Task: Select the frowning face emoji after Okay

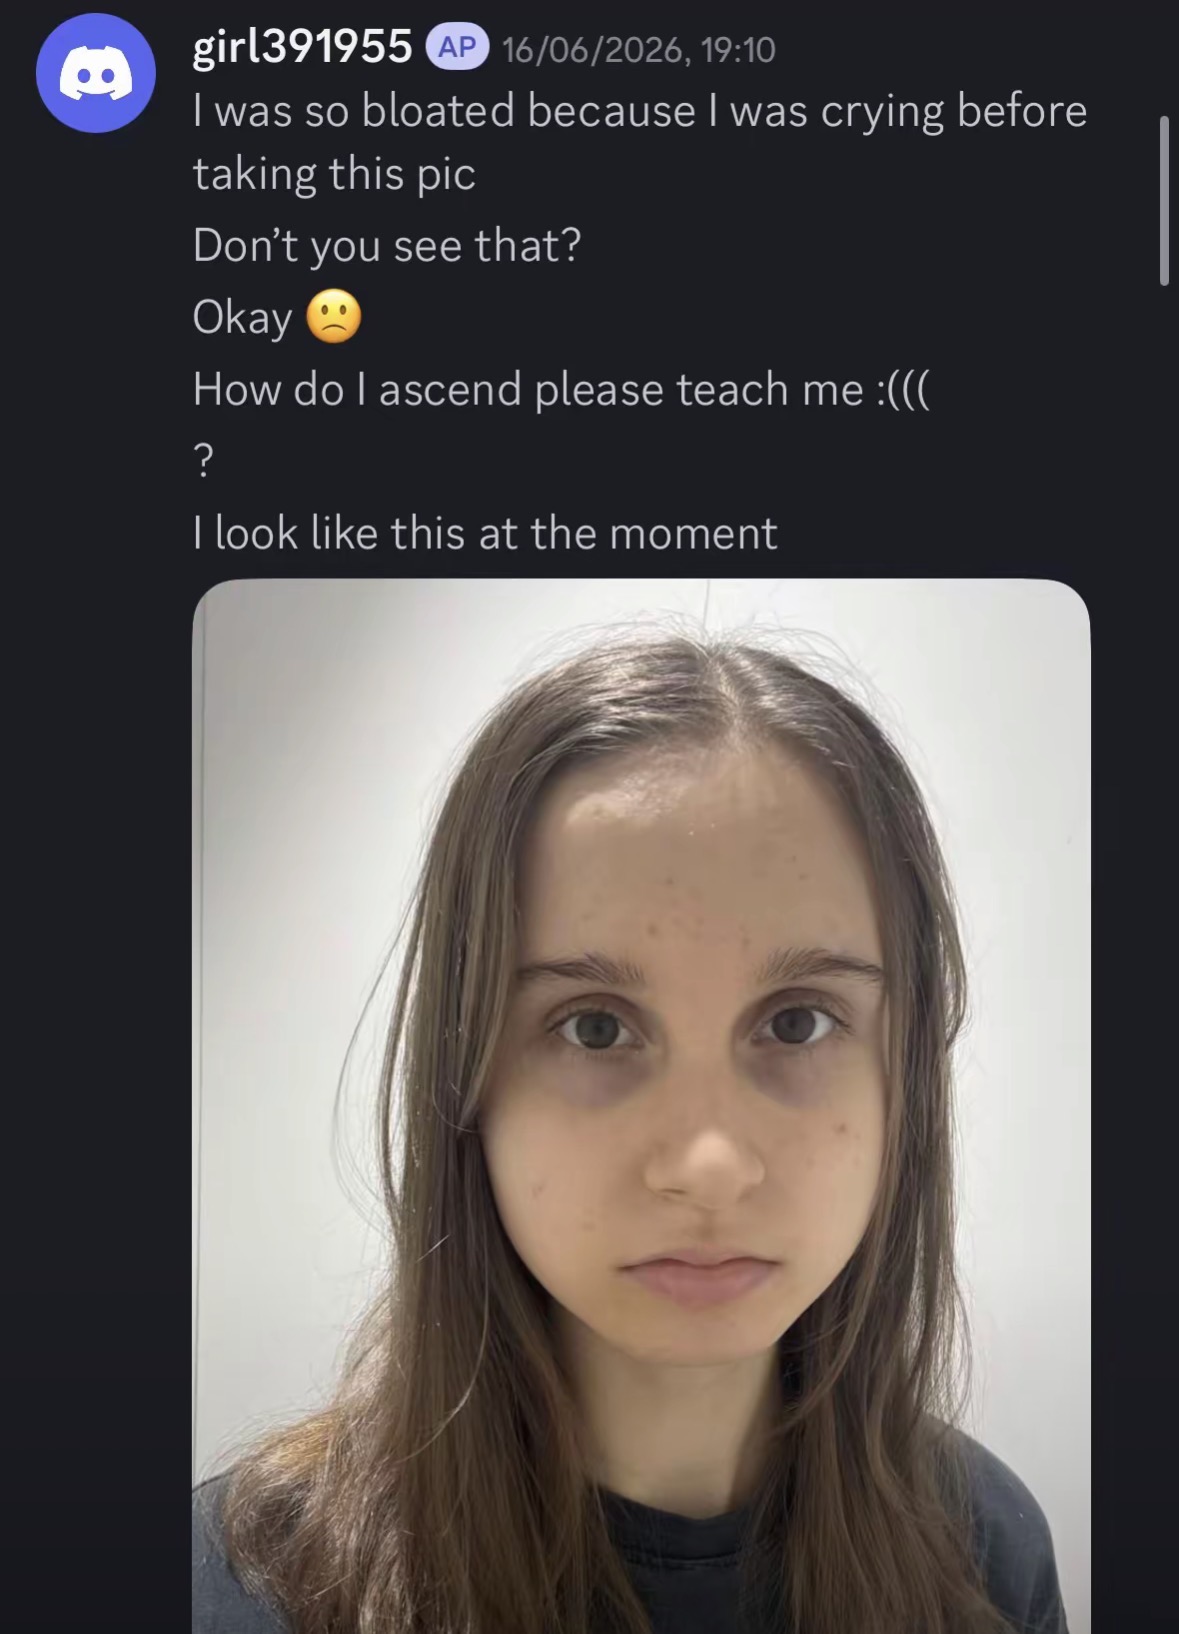Action: (333, 318)
